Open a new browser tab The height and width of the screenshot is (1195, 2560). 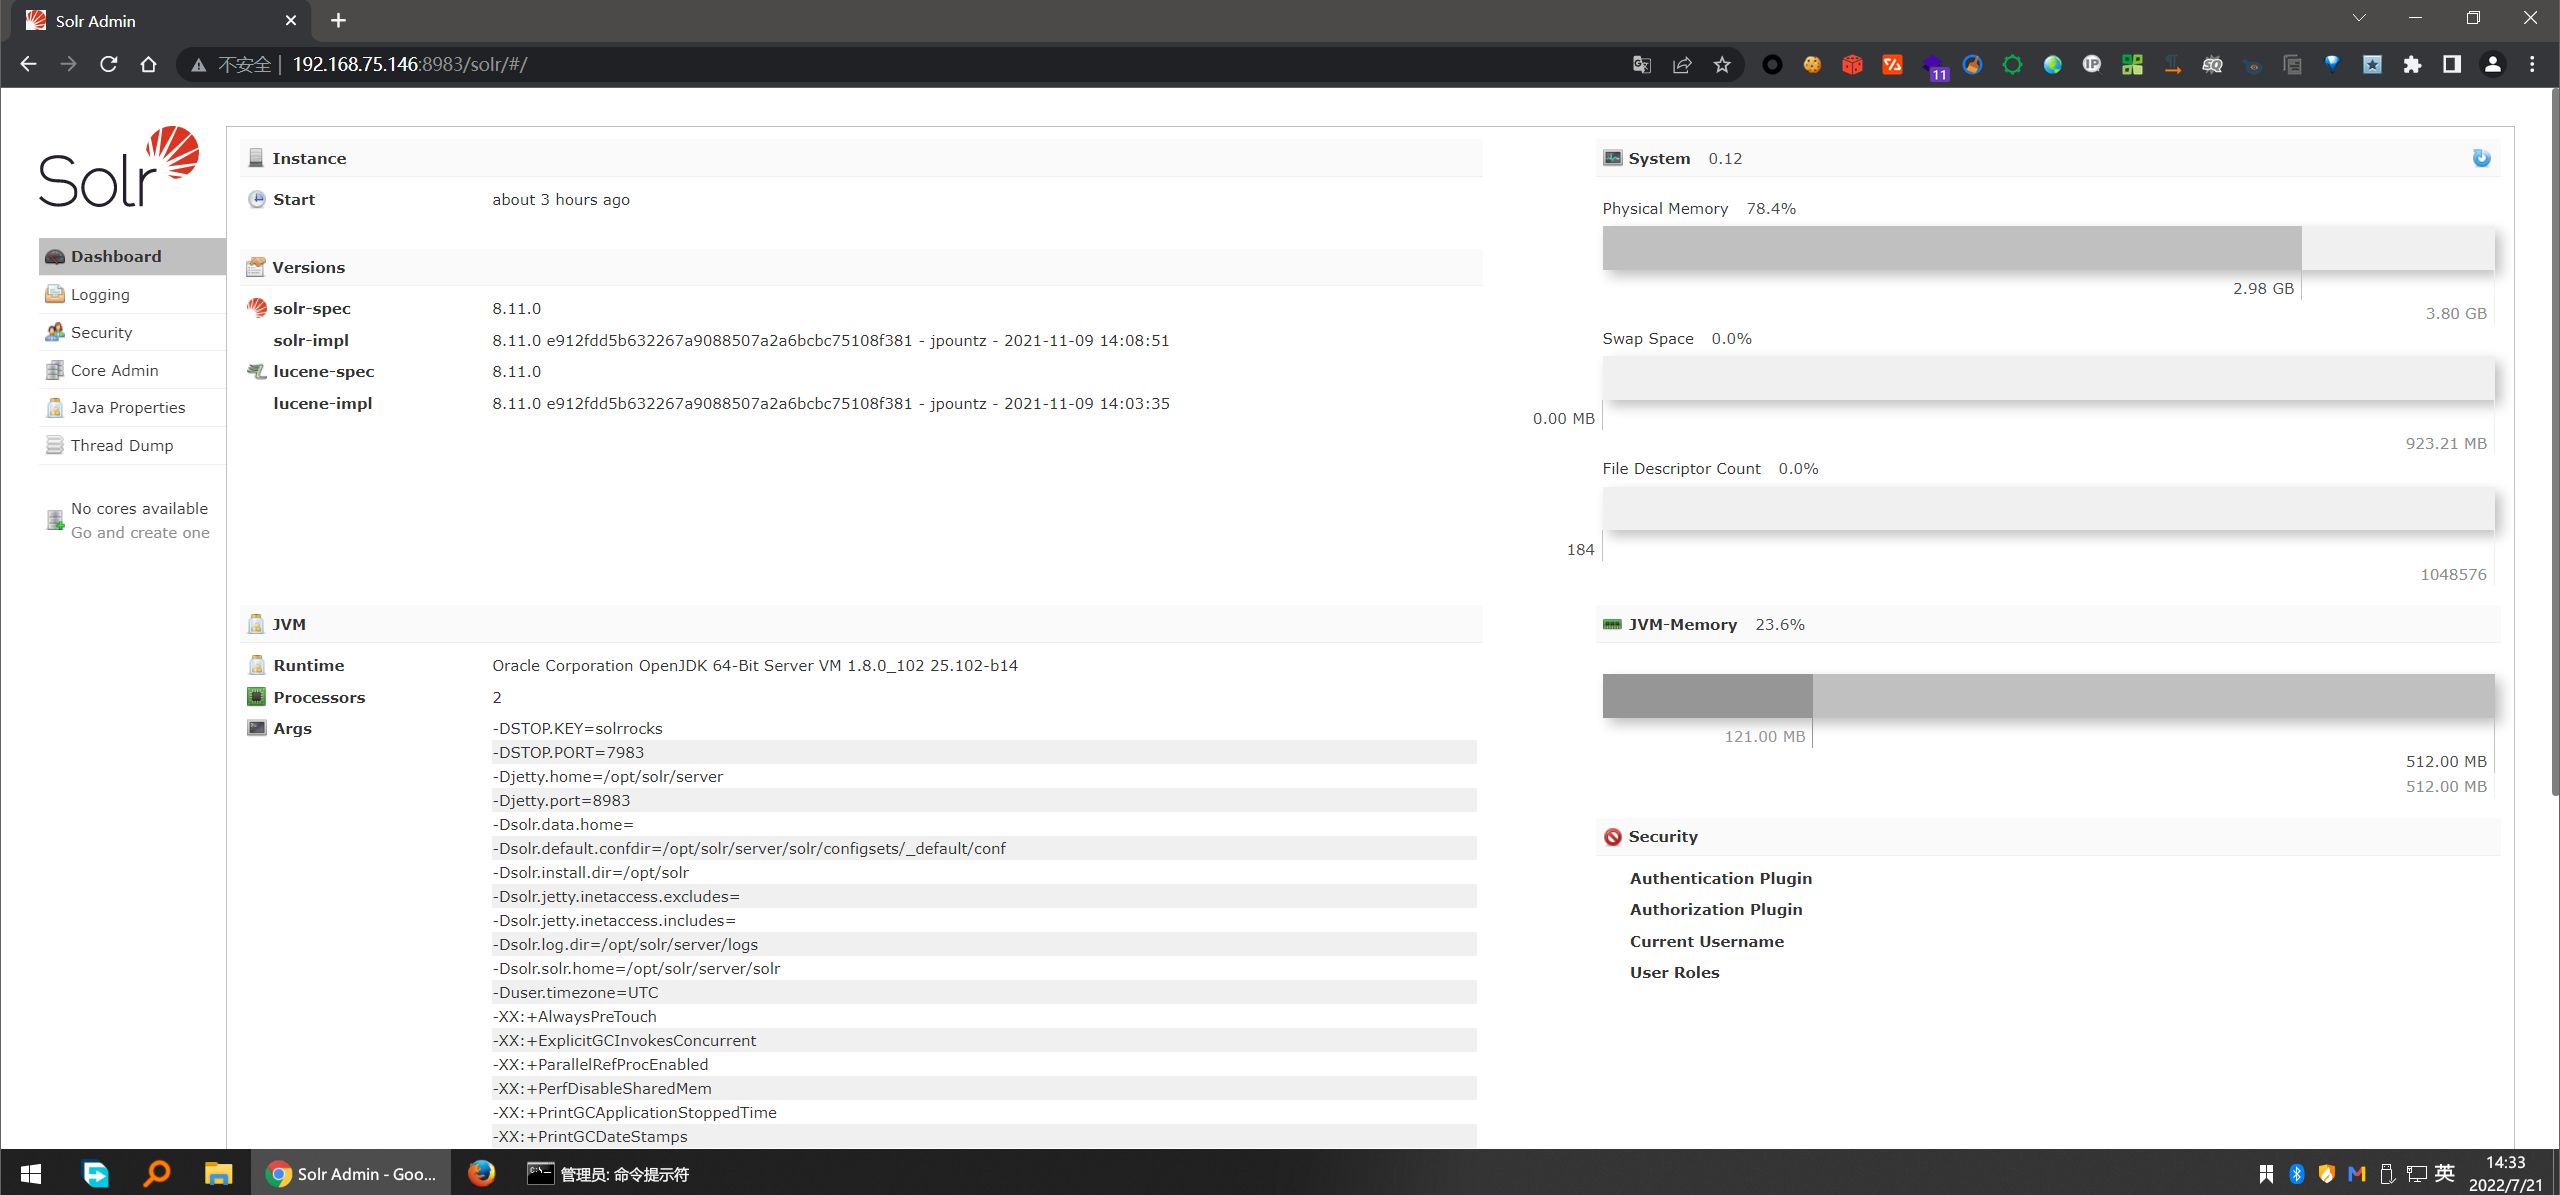click(x=338, y=20)
